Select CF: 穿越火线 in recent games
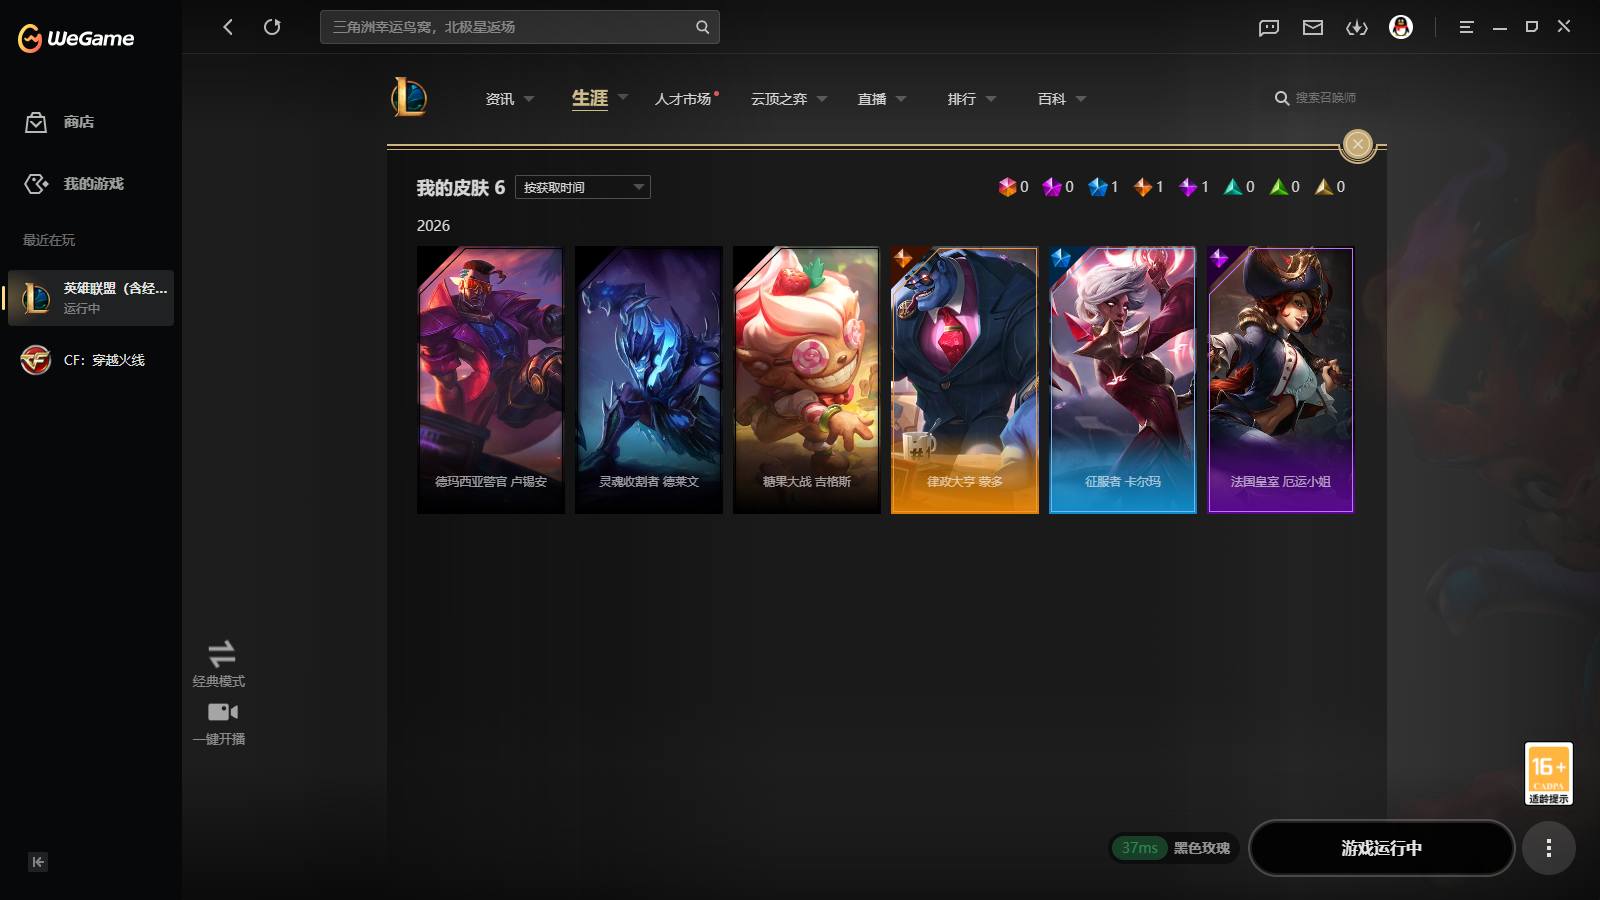This screenshot has width=1600, height=900. pyautogui.click(x=91, y=360)
